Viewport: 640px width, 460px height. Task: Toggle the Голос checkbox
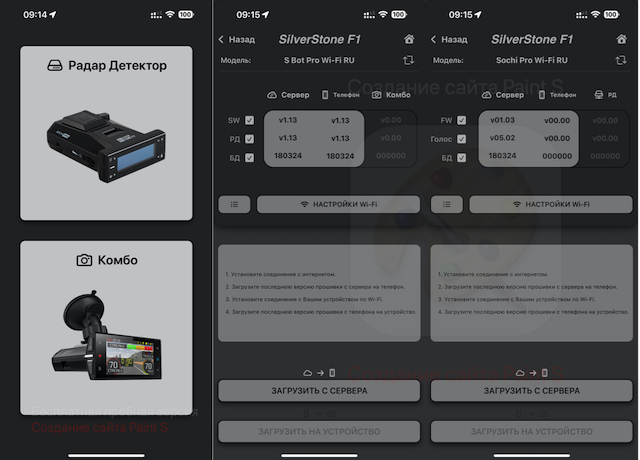pyautogui.click(x=462, y=139)
